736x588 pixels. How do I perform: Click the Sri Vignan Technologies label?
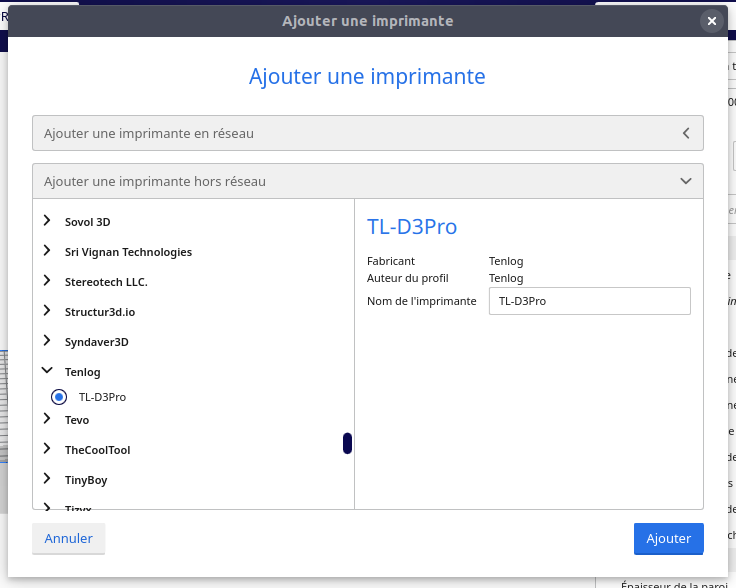tap(128, 252)
